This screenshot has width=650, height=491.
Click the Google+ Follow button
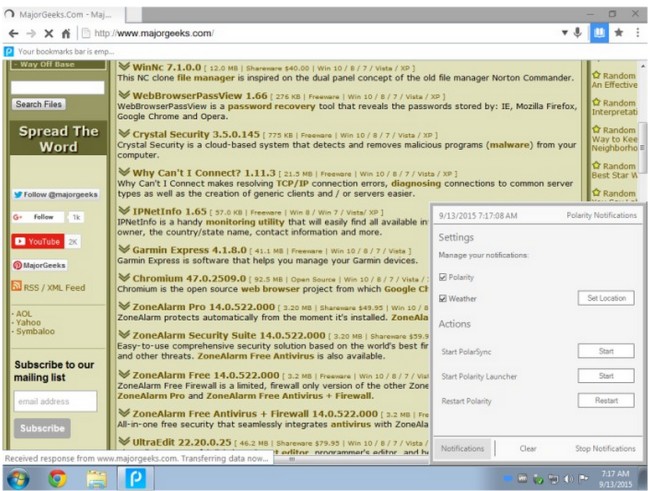pos(38,217)
